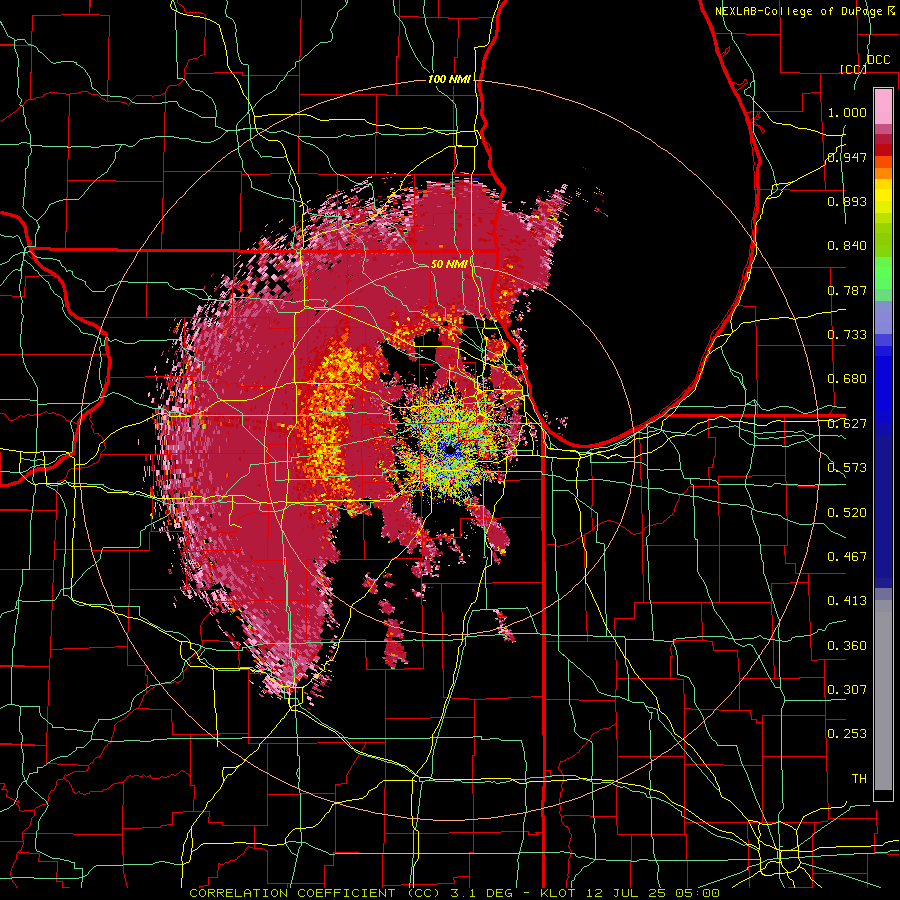Viewport: 900px width, 900px height.
Task: Pick the light pink swatch on the color bar
Action: click(x=883, y=106)
